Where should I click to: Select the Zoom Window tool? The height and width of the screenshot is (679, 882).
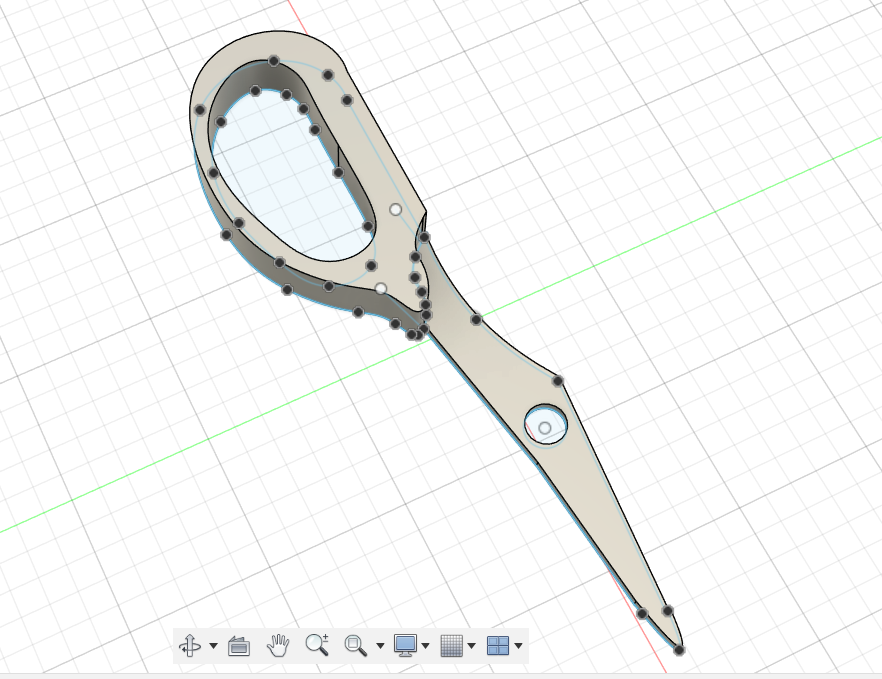(x=356, y=645)
